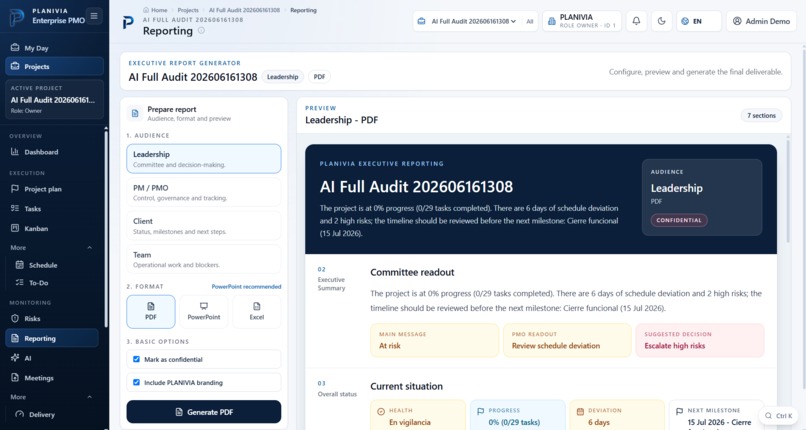The height and width of the screenshot is (430, 806).
Task: Click the Risks shield icon
Action: tap(15, 319)
